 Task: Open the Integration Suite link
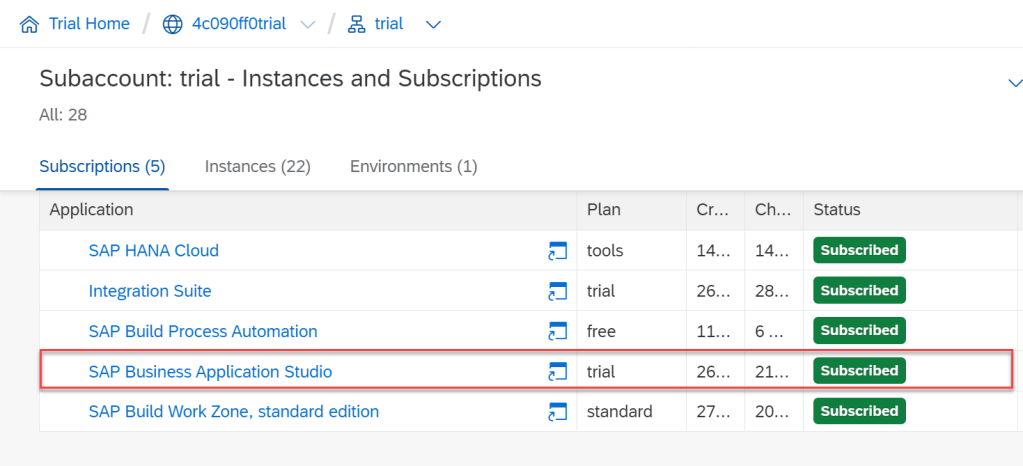(150, 291)
